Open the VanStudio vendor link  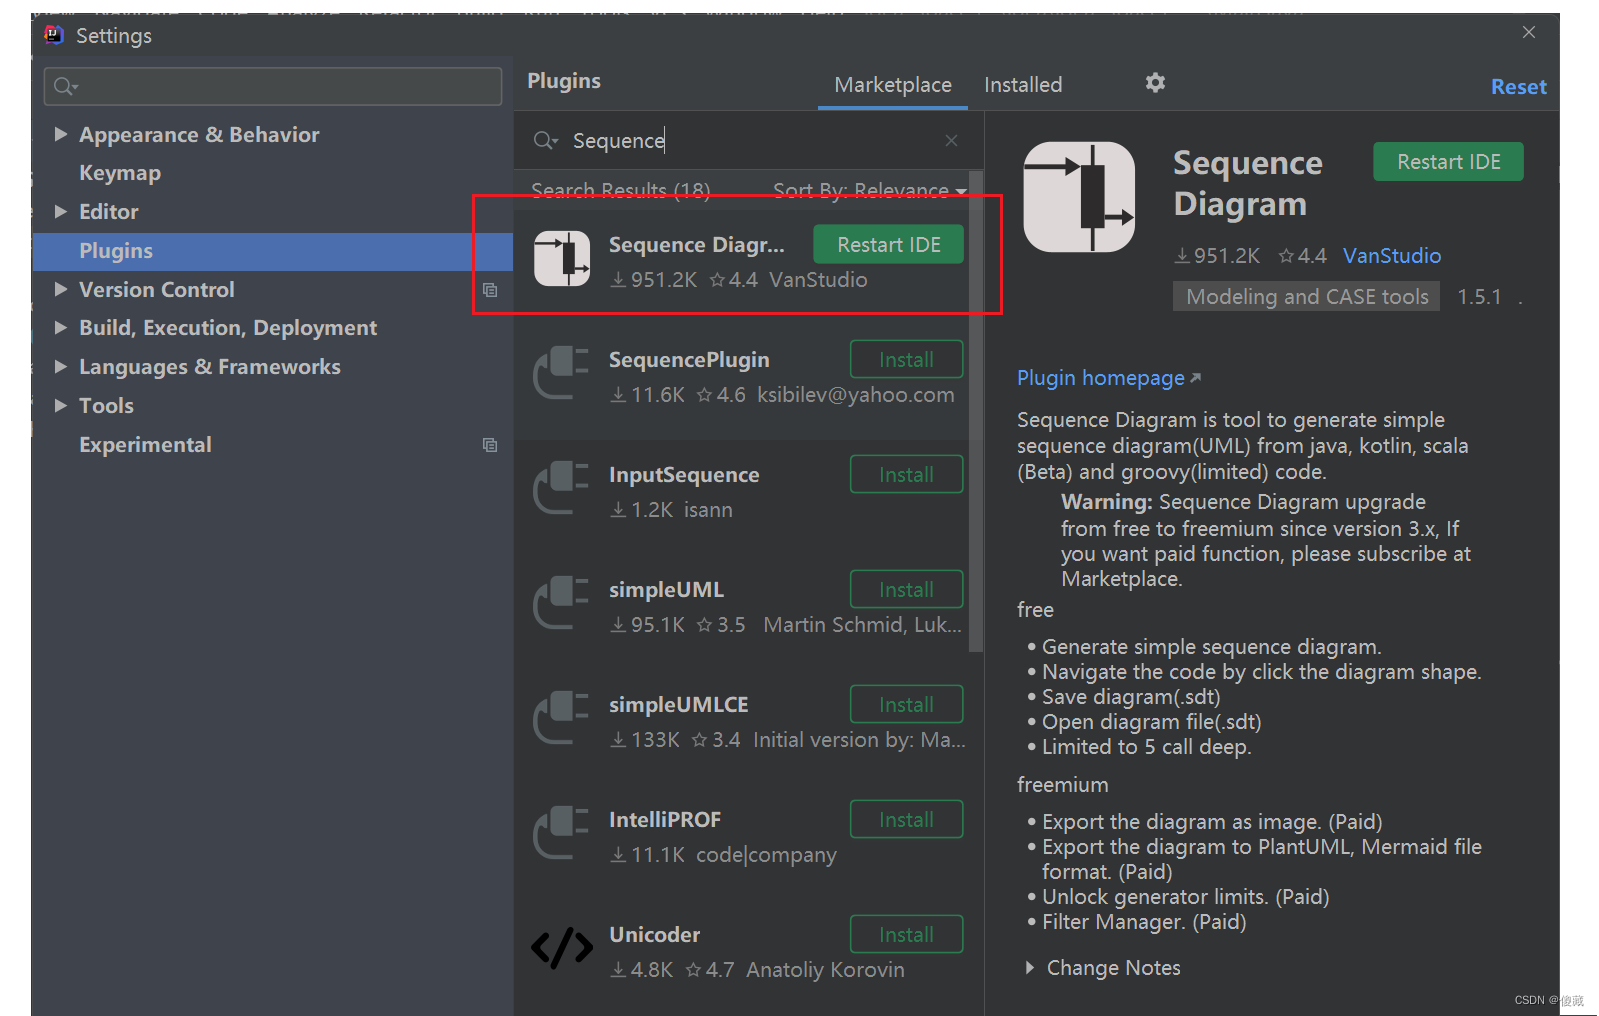[x=1392, y=256]
